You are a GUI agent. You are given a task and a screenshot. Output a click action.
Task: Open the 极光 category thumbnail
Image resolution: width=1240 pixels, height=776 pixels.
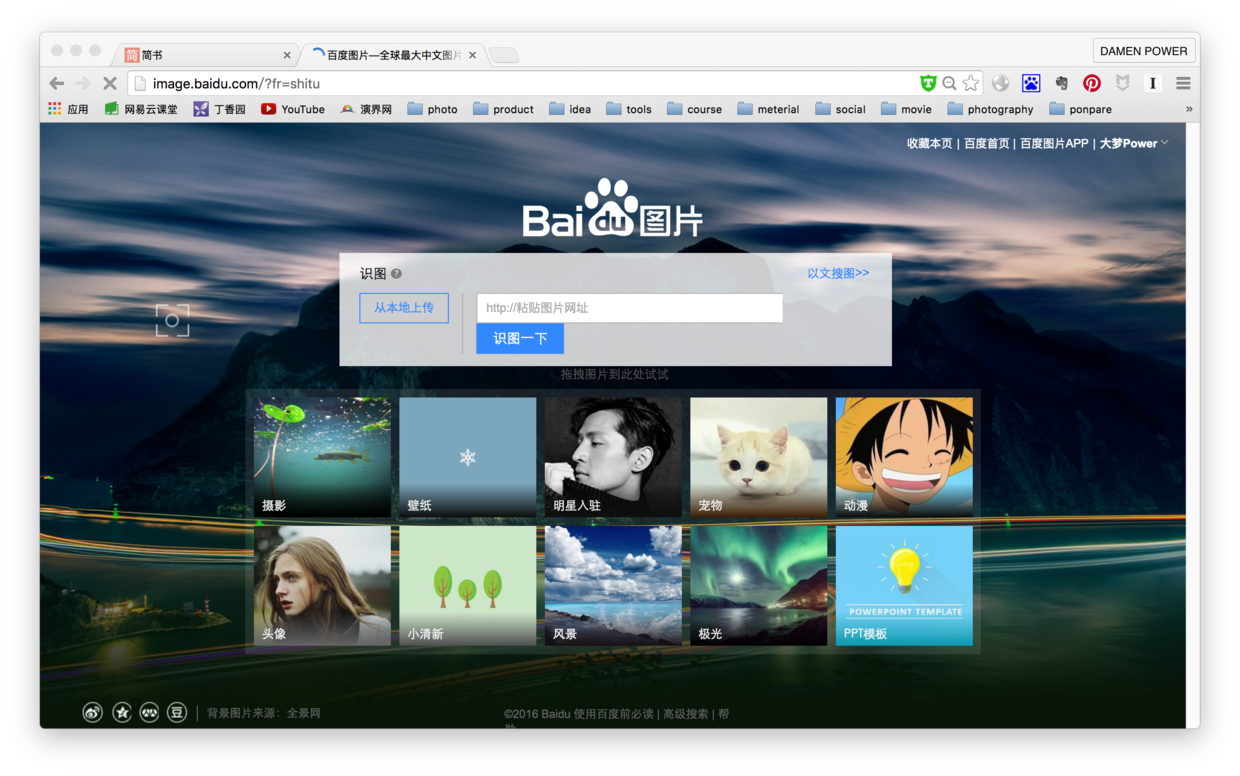tap(759, 586)
